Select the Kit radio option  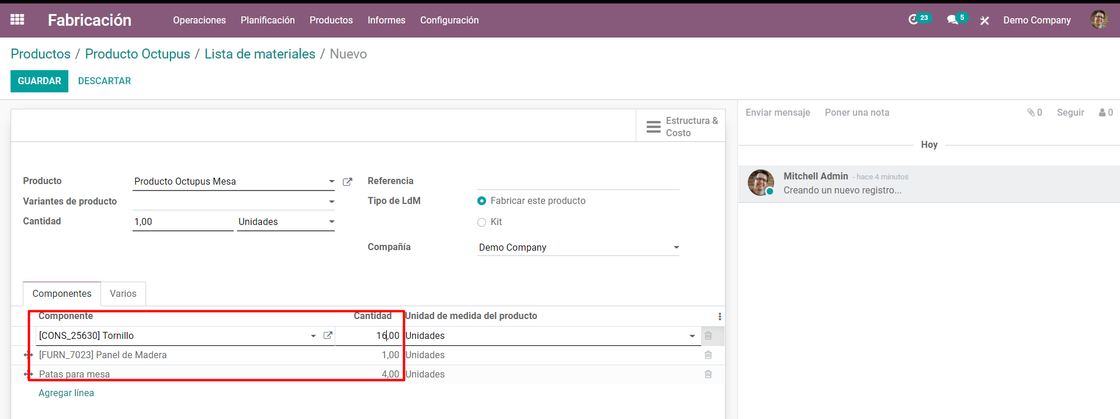pos(481,222)
